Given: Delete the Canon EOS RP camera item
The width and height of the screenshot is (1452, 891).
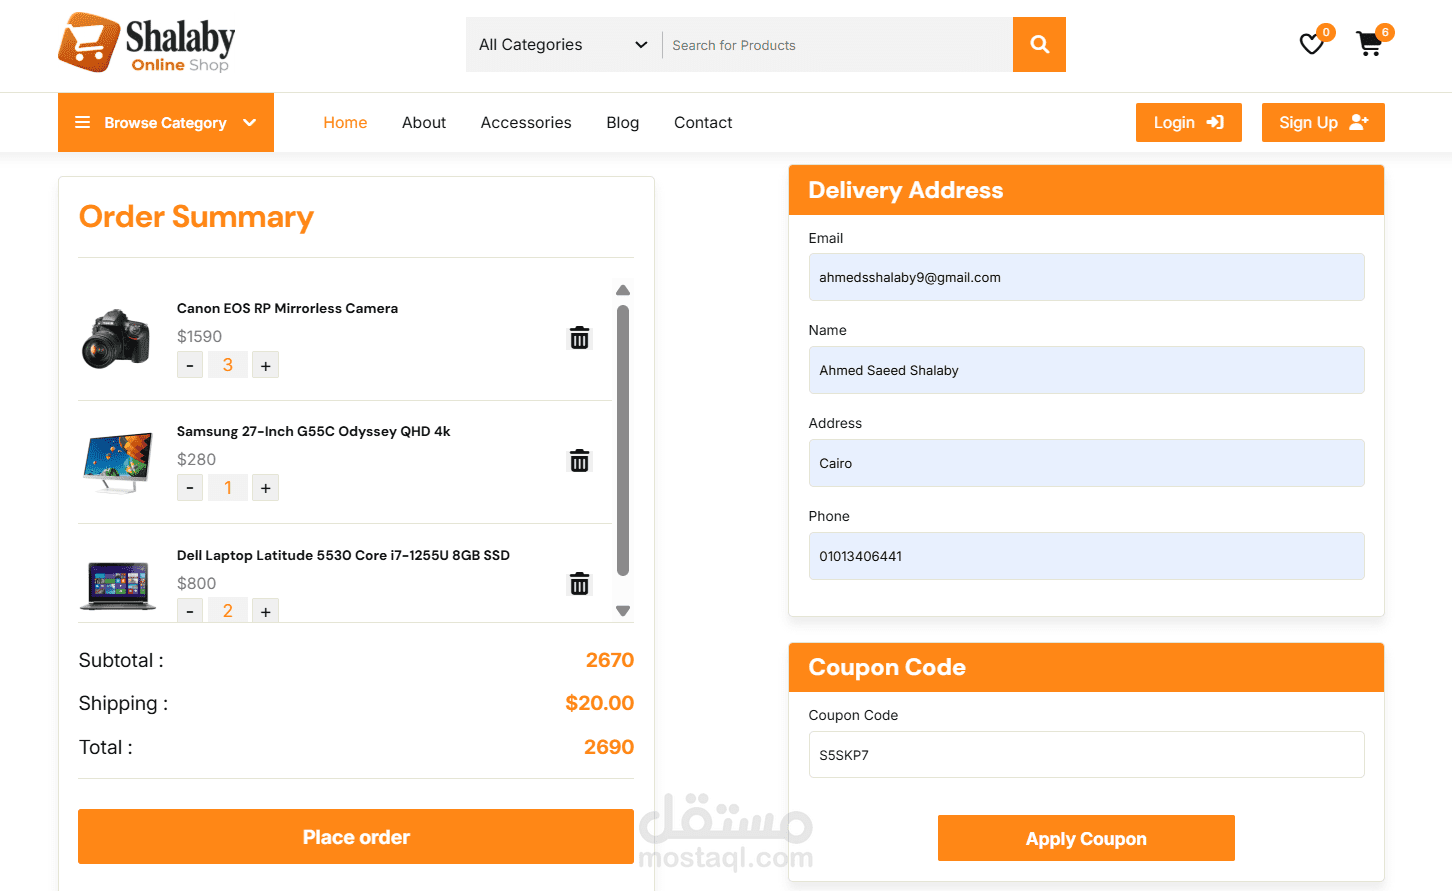Looking at the screenshot, I should pyautogui.click(x=579, y=338).
